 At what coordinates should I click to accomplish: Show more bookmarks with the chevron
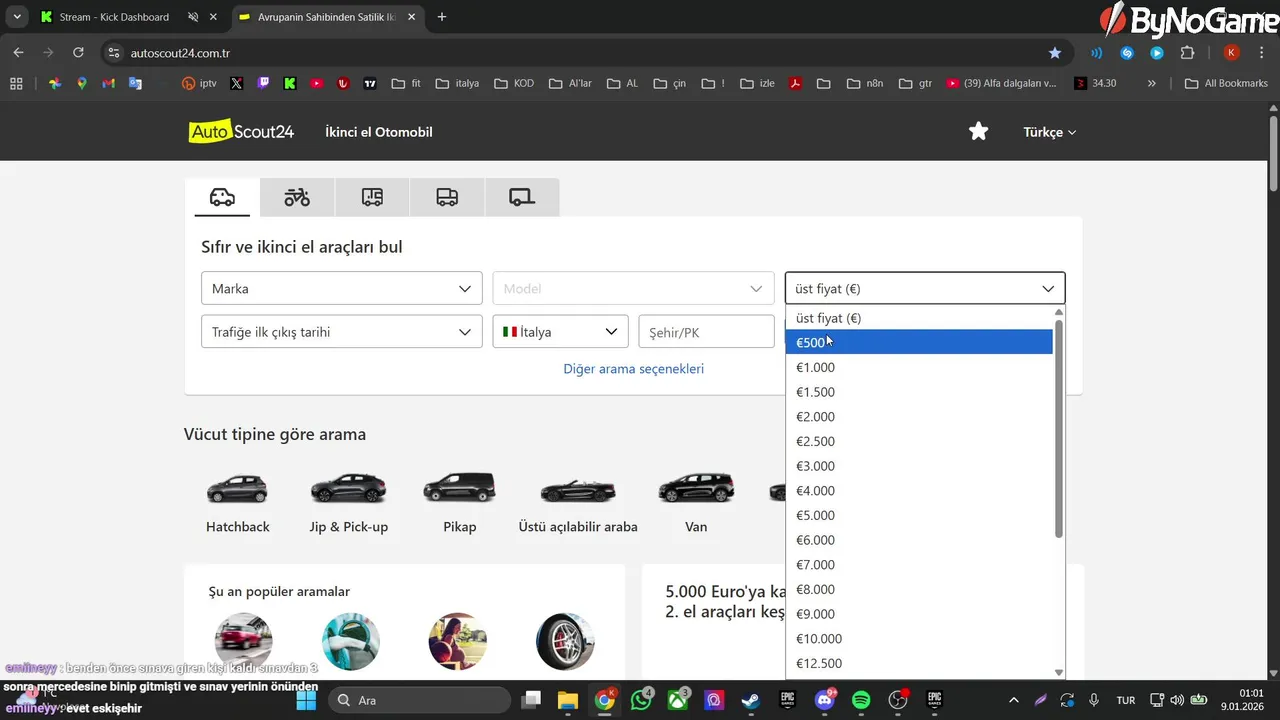click(1152, 83)
